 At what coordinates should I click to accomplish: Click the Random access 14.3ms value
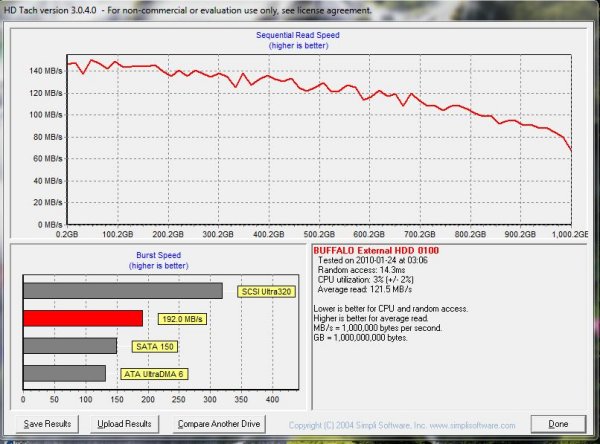tap(361, 270)
